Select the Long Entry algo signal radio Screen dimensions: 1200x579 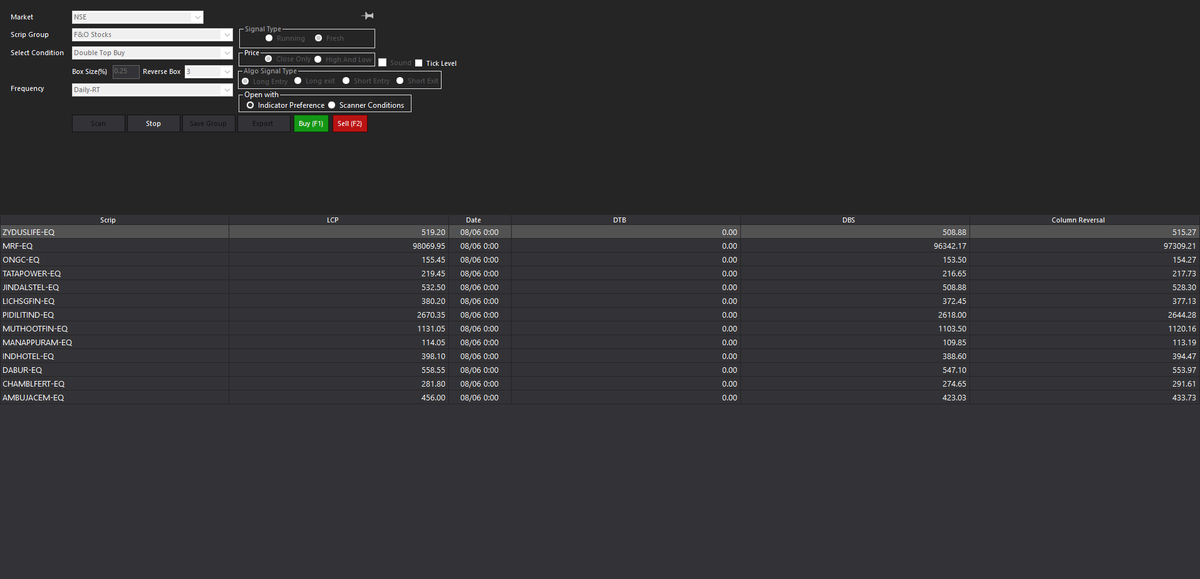pyautogui.click(x=246, y=81)
